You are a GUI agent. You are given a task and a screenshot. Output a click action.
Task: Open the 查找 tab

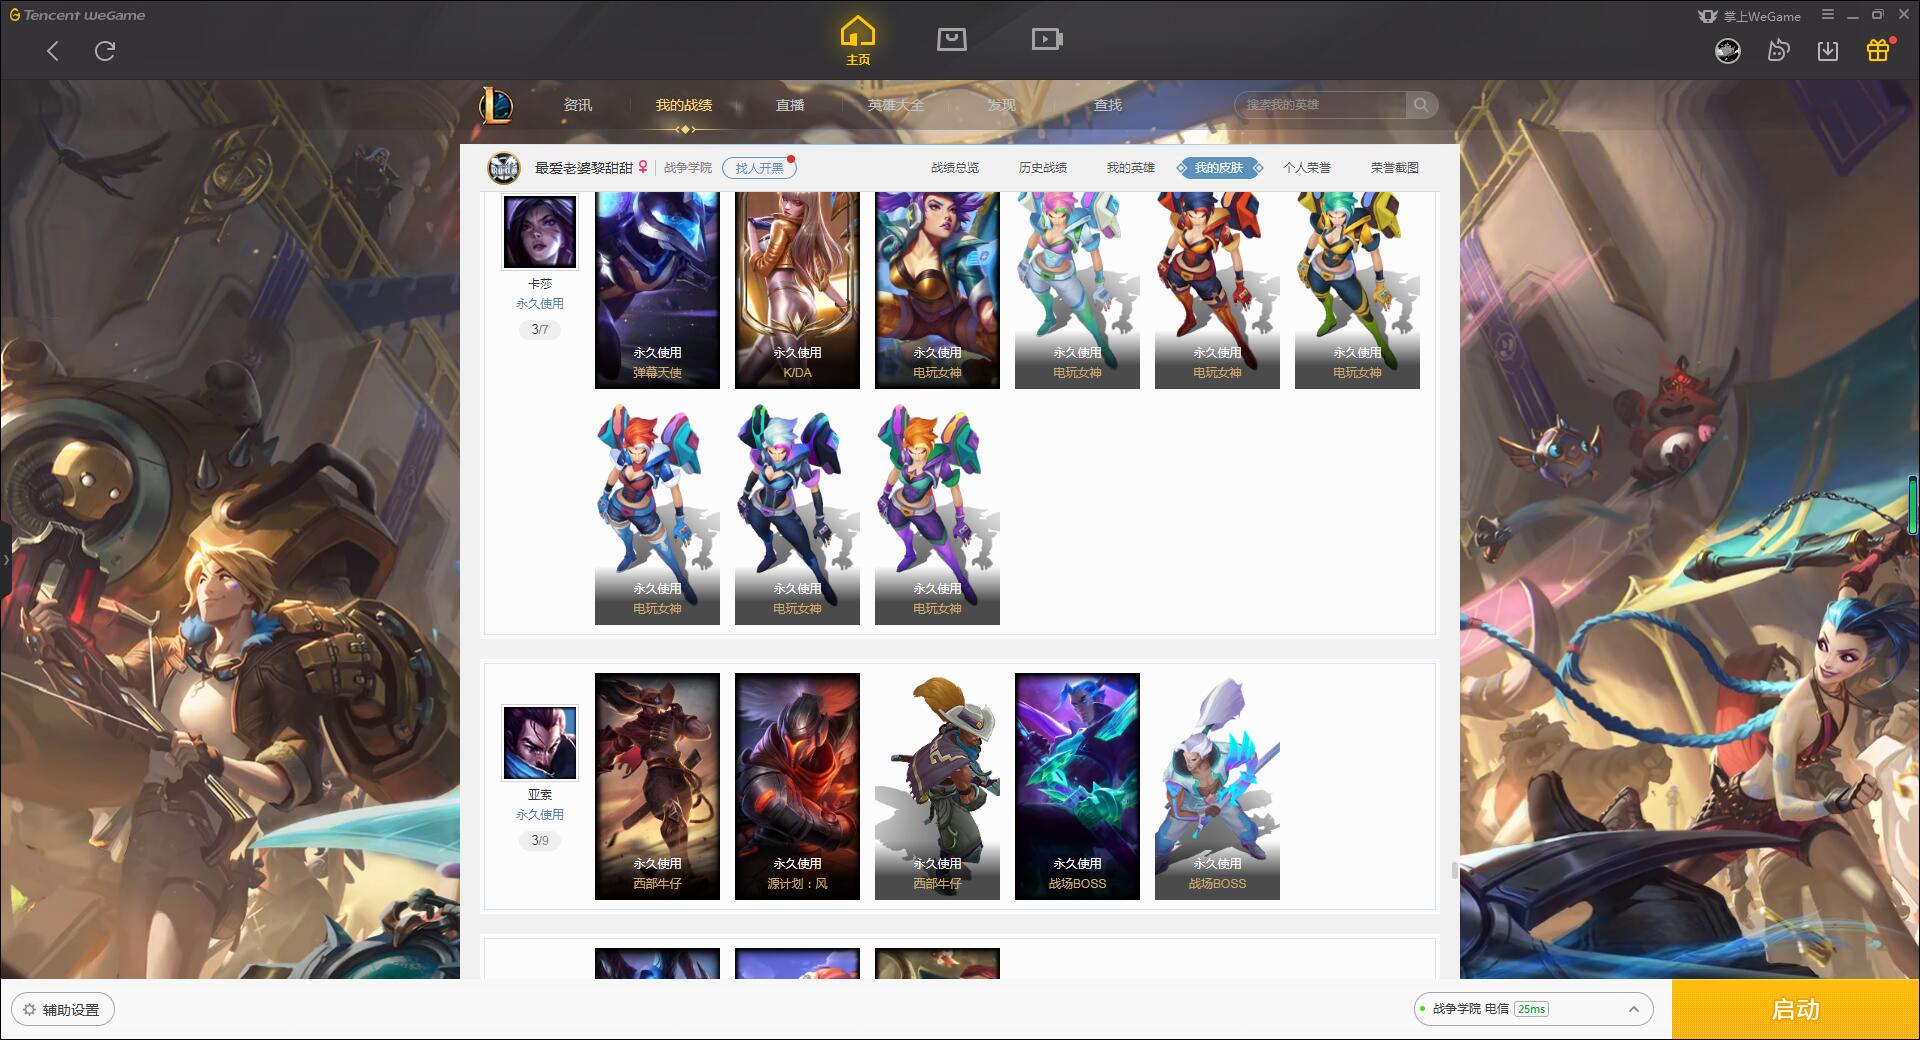1108,105
